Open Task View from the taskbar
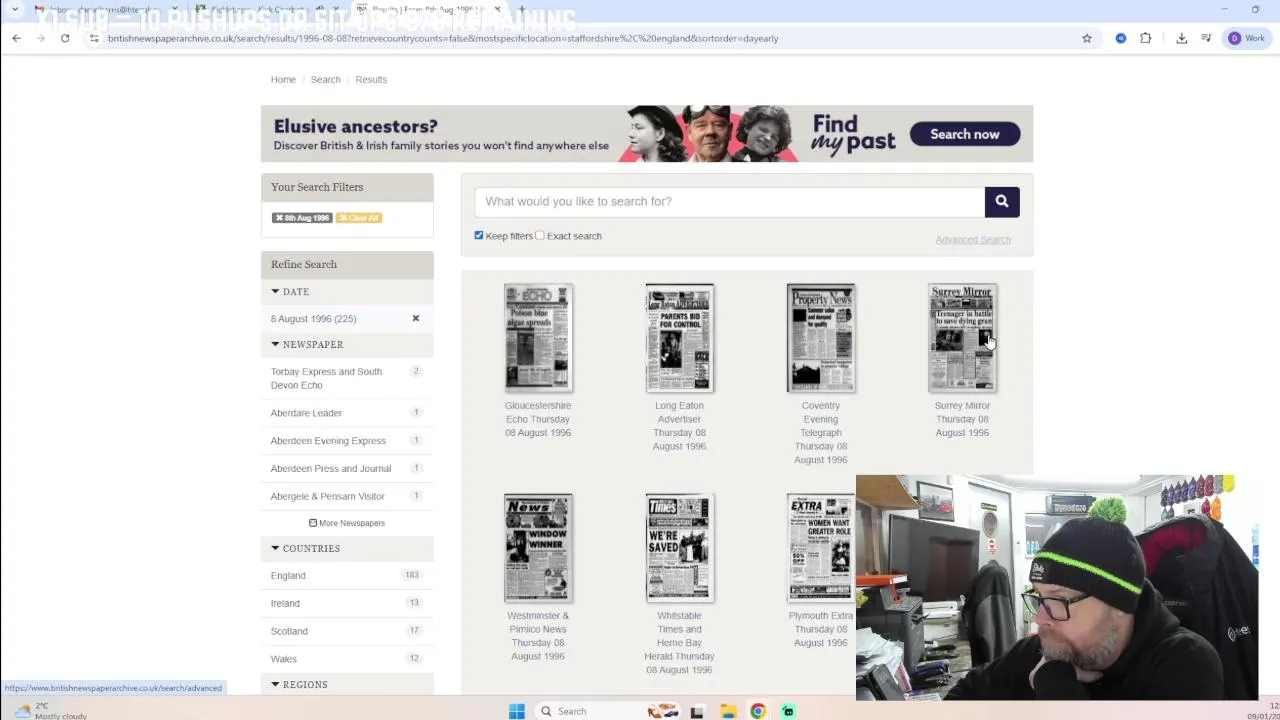 tap(697, 711)
